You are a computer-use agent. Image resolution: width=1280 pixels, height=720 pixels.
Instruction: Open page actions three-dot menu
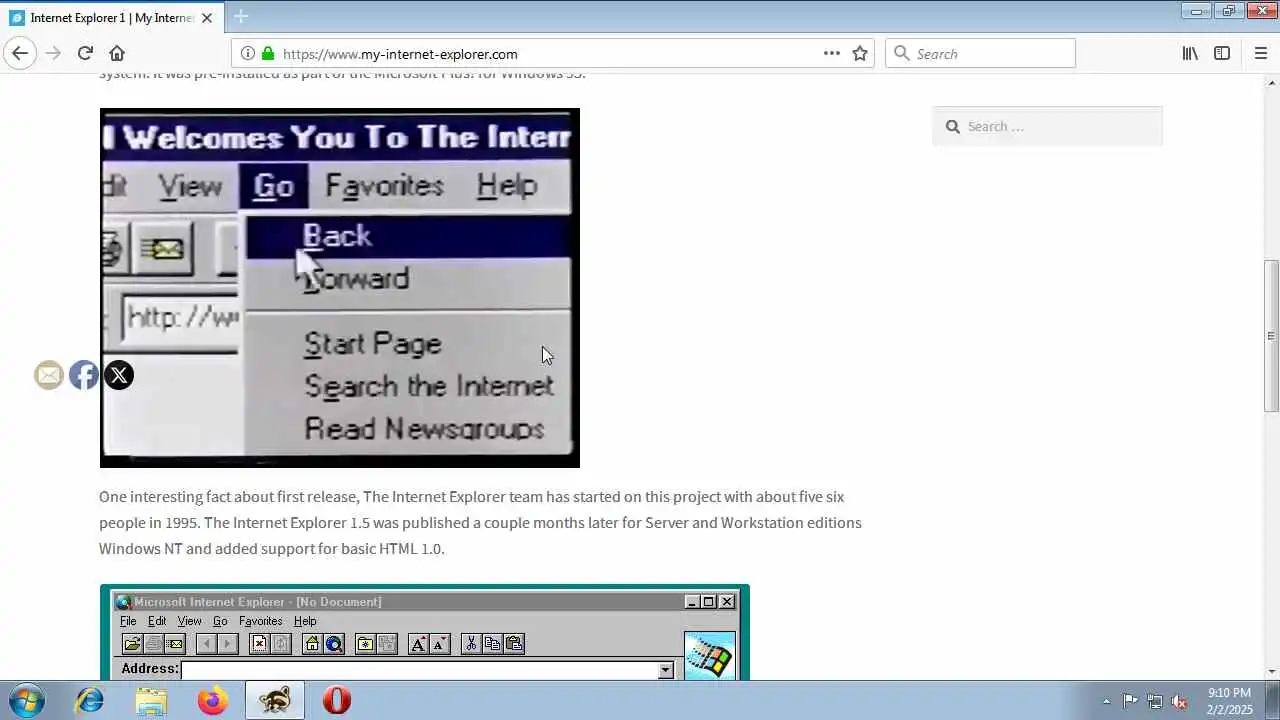tap(832, 54)
